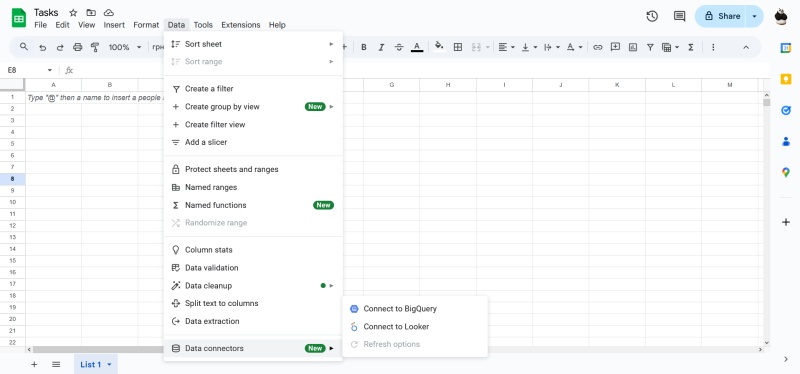Select Add a slicer
The width and height of the screenshot is (800, 374).
253,142
